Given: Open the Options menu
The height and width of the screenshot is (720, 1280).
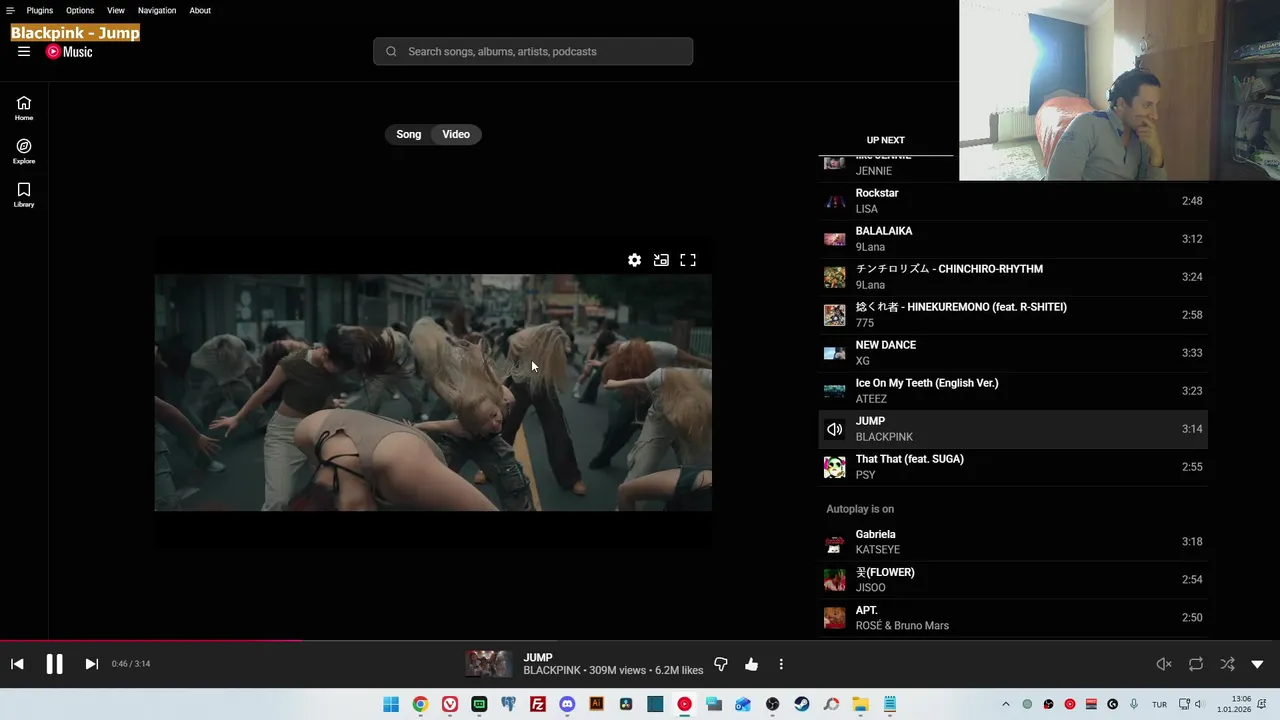Looking at the screenshot, I should [80, 10].
